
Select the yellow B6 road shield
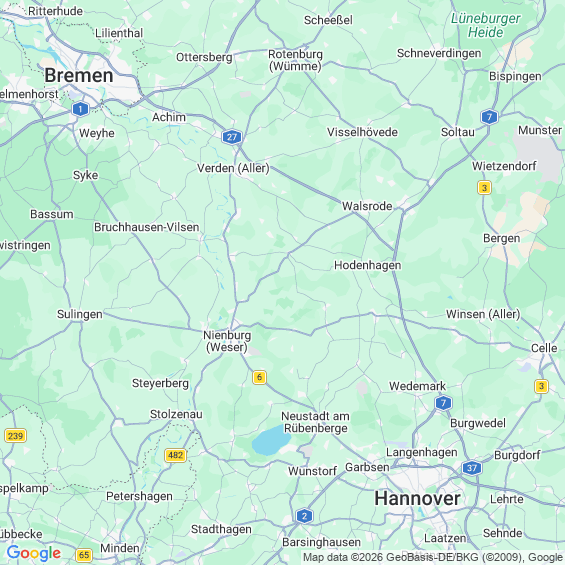[x=259, y=377]
